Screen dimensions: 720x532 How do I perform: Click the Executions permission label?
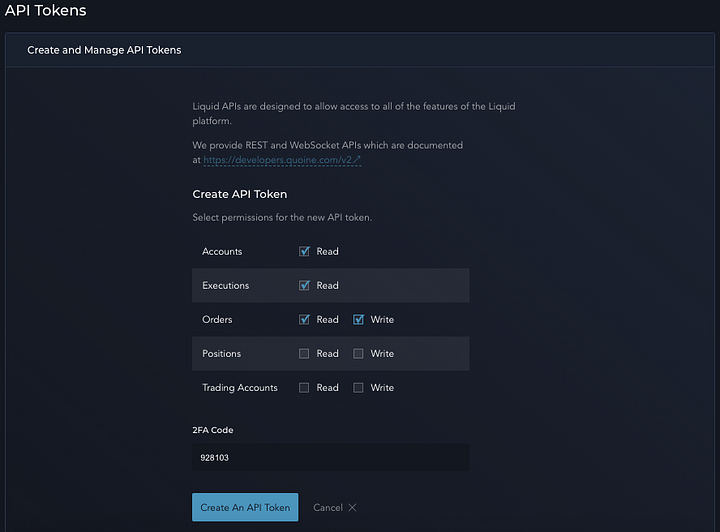coord(225,286)
